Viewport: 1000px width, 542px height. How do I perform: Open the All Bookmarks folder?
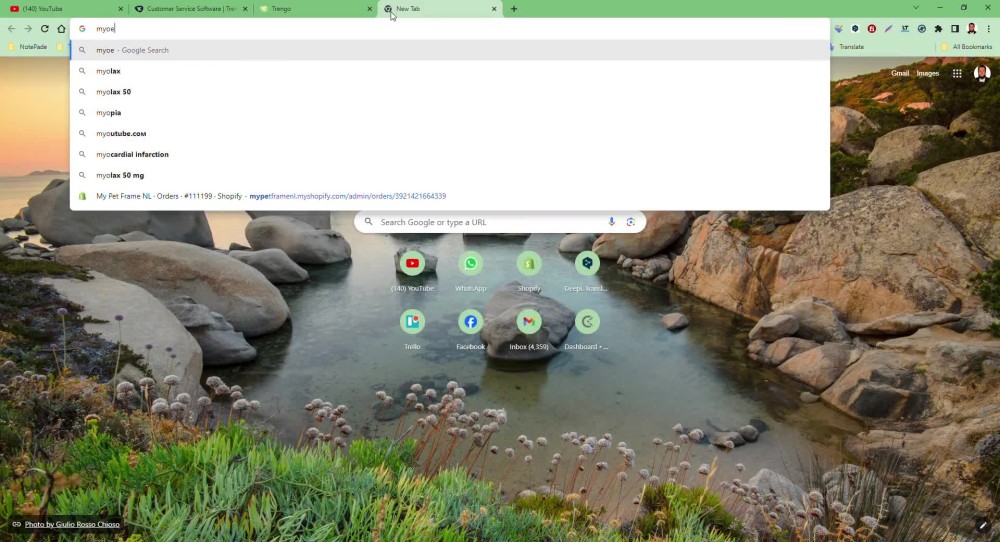(967, 47)
